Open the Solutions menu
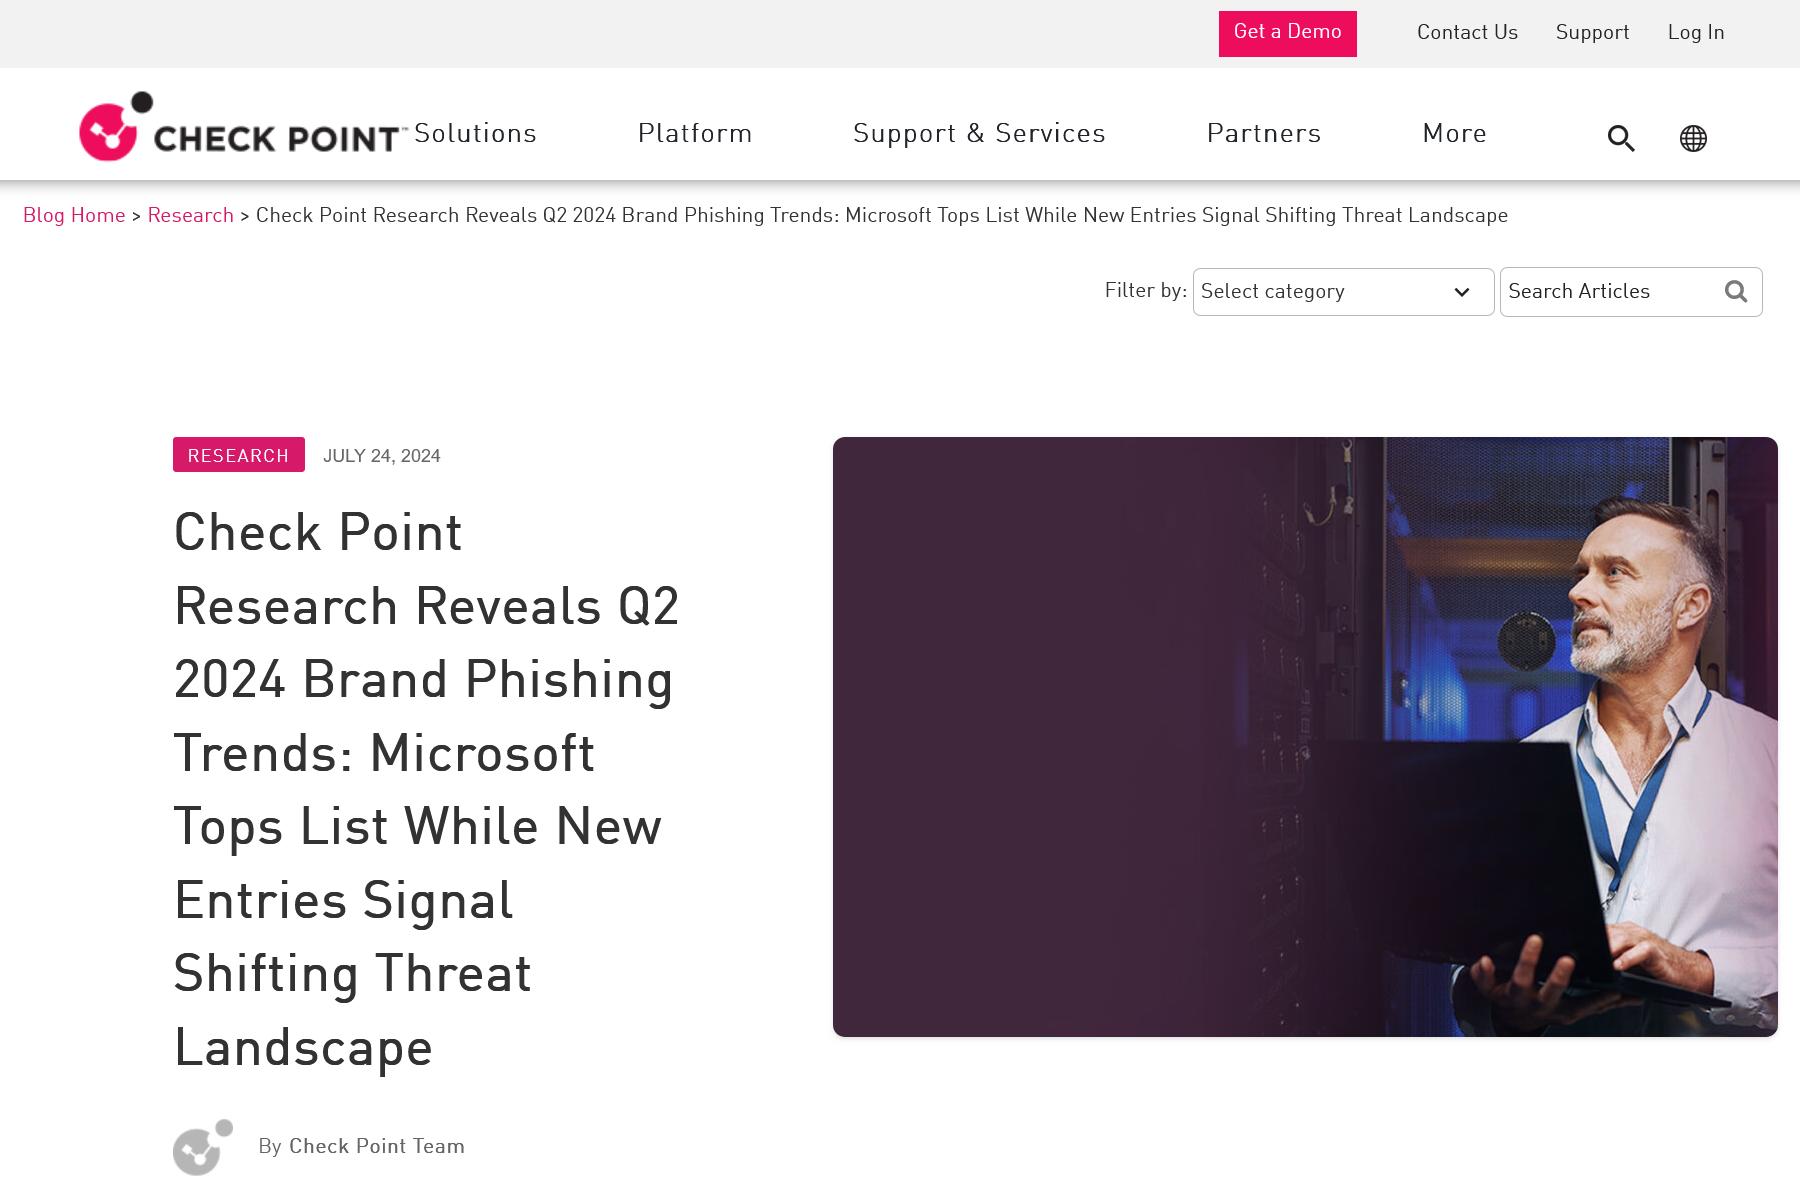The image size is (1800, 1200). click(x=475, y=133)
